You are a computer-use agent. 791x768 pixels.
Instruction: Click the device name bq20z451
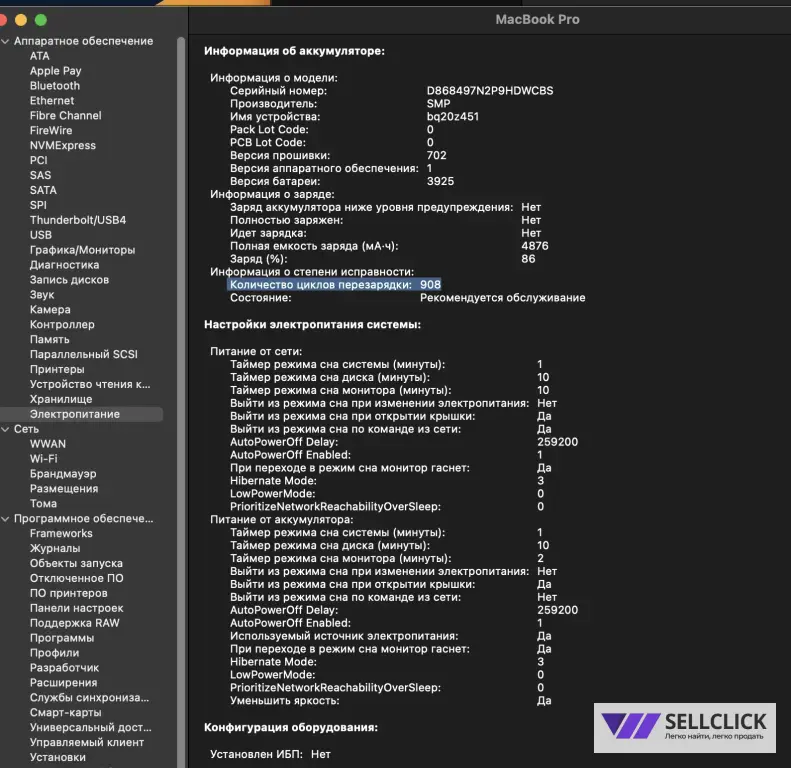coord(453,117)
